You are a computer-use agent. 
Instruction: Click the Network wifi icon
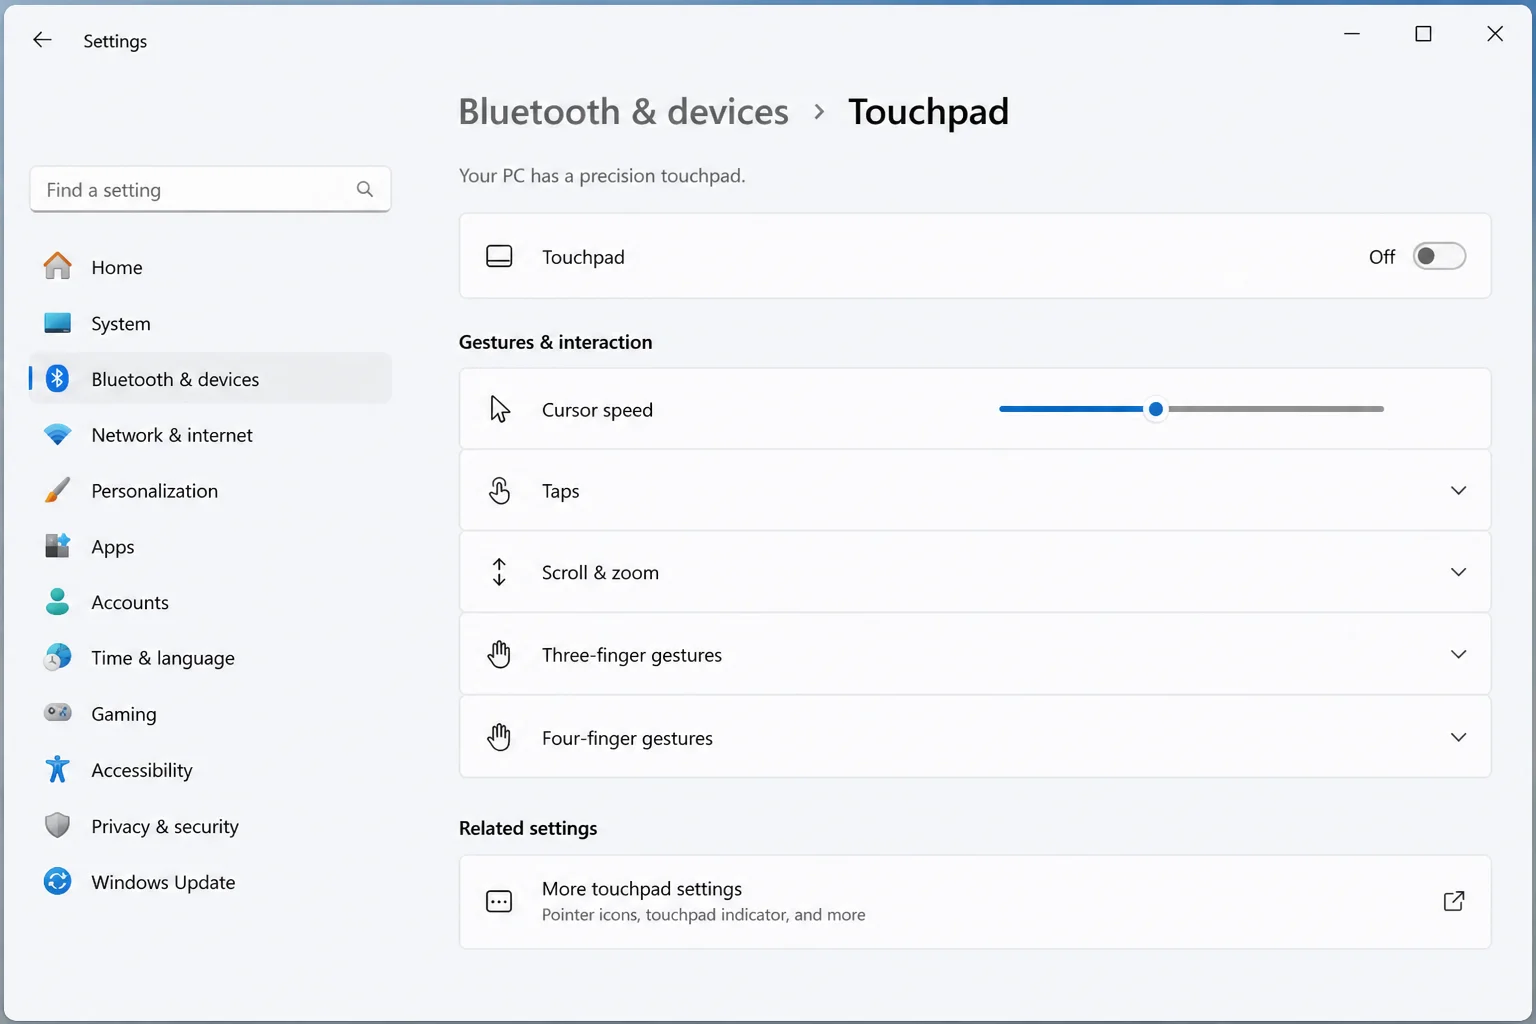58,435
